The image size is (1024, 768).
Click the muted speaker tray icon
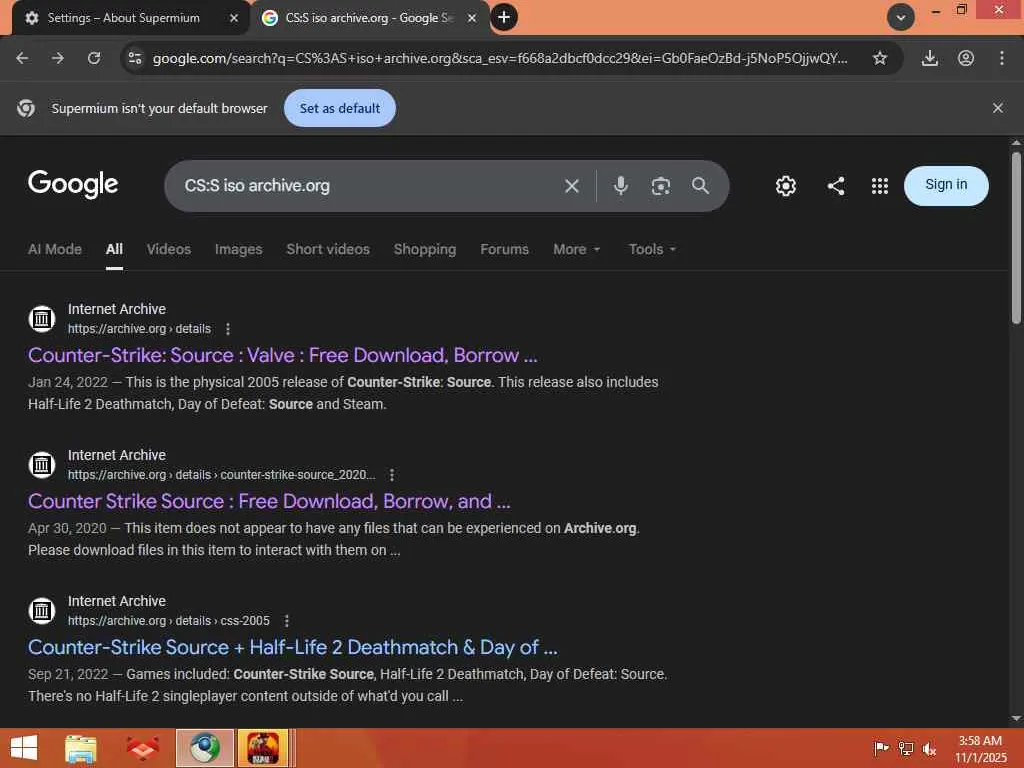point(929,748)
